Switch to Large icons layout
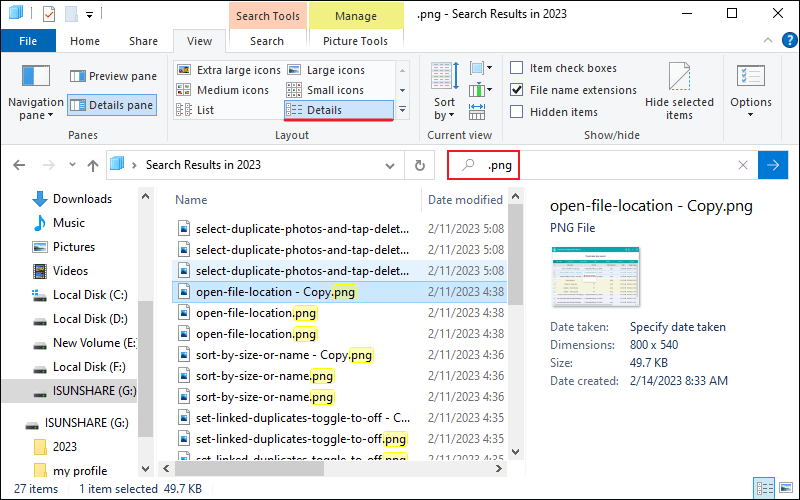 tap(326, 70)
